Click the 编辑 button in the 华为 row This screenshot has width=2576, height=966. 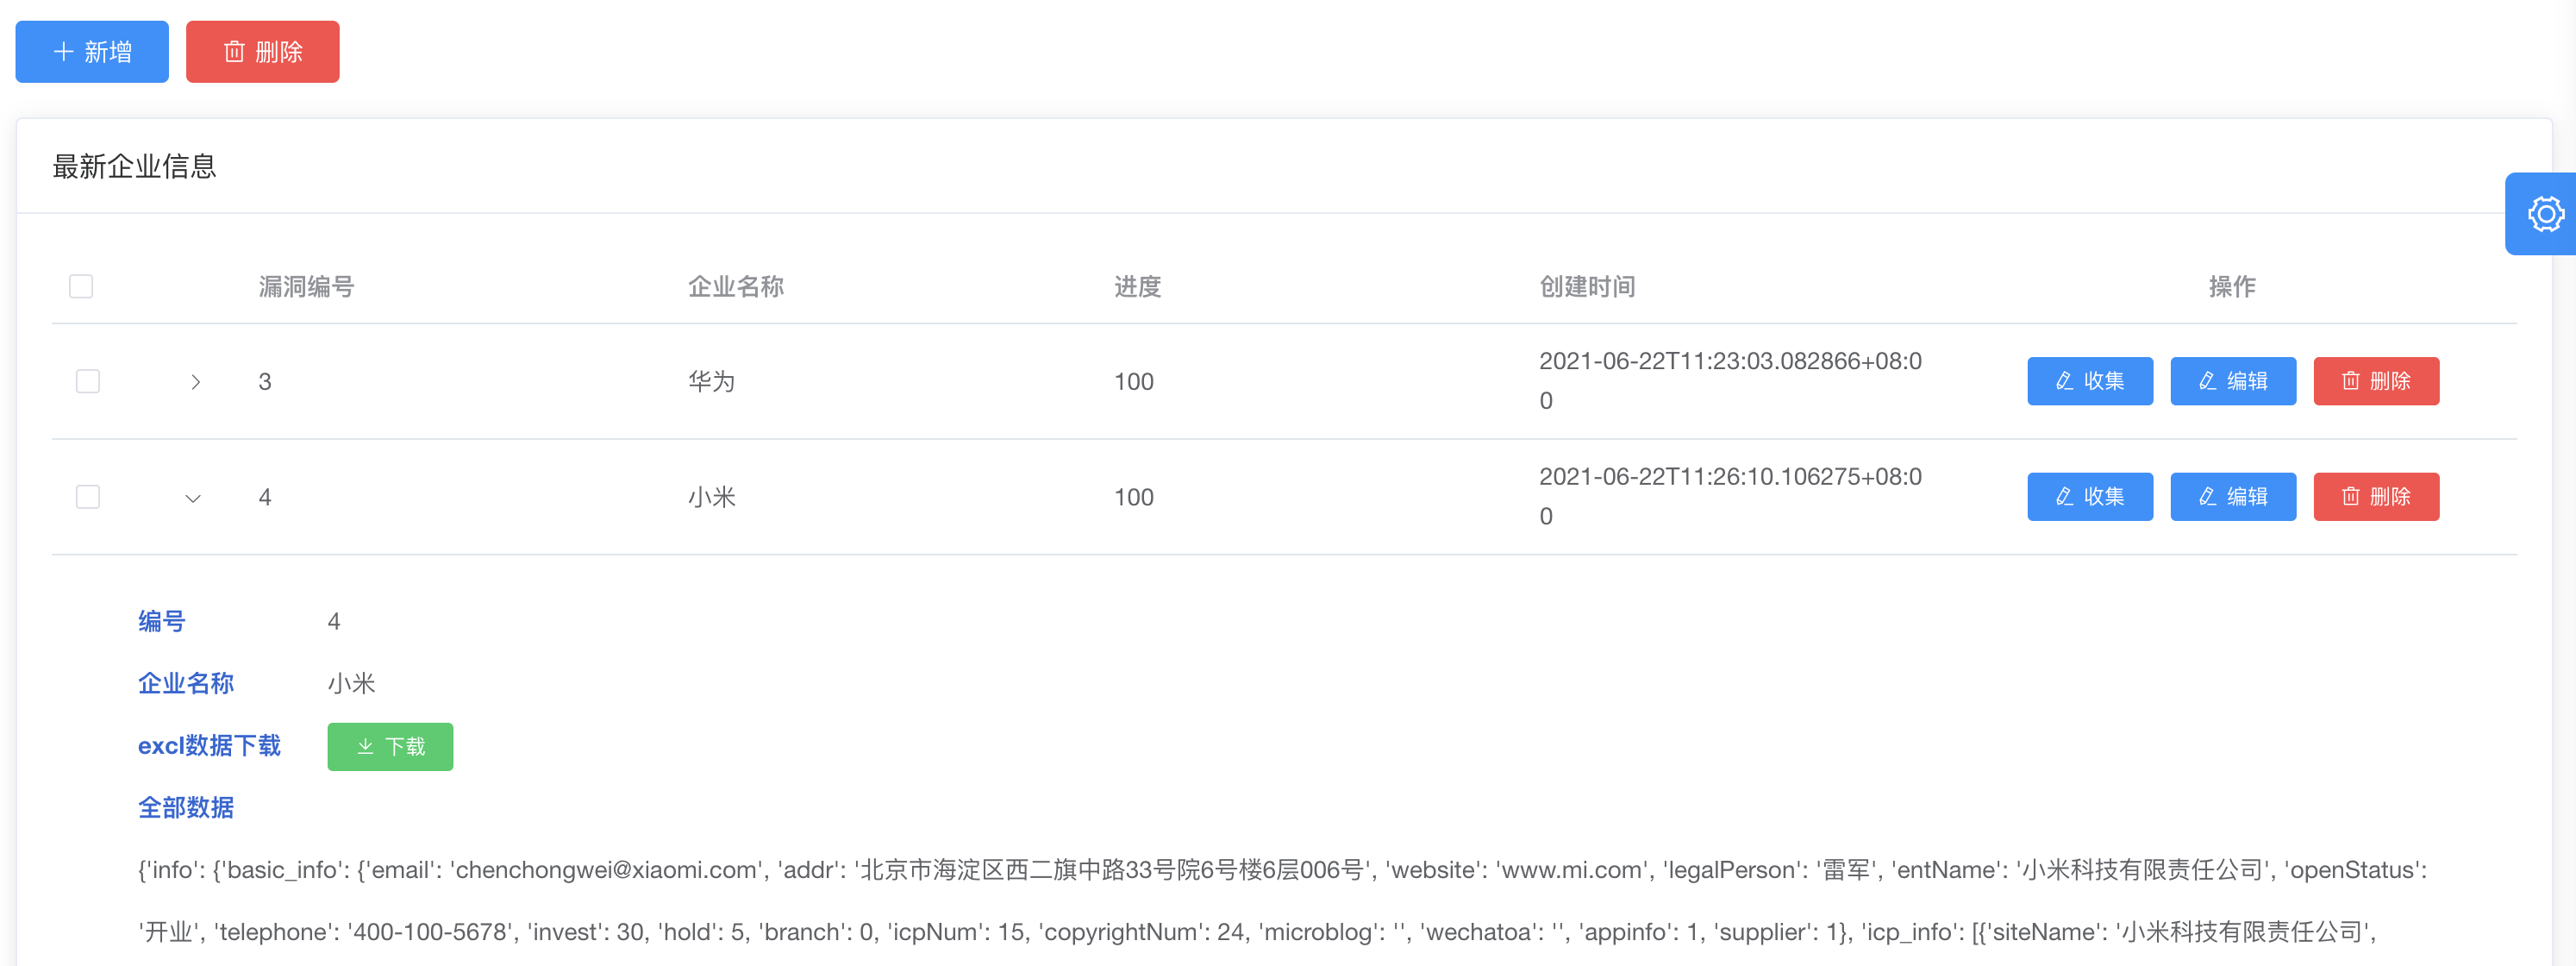2232,381
